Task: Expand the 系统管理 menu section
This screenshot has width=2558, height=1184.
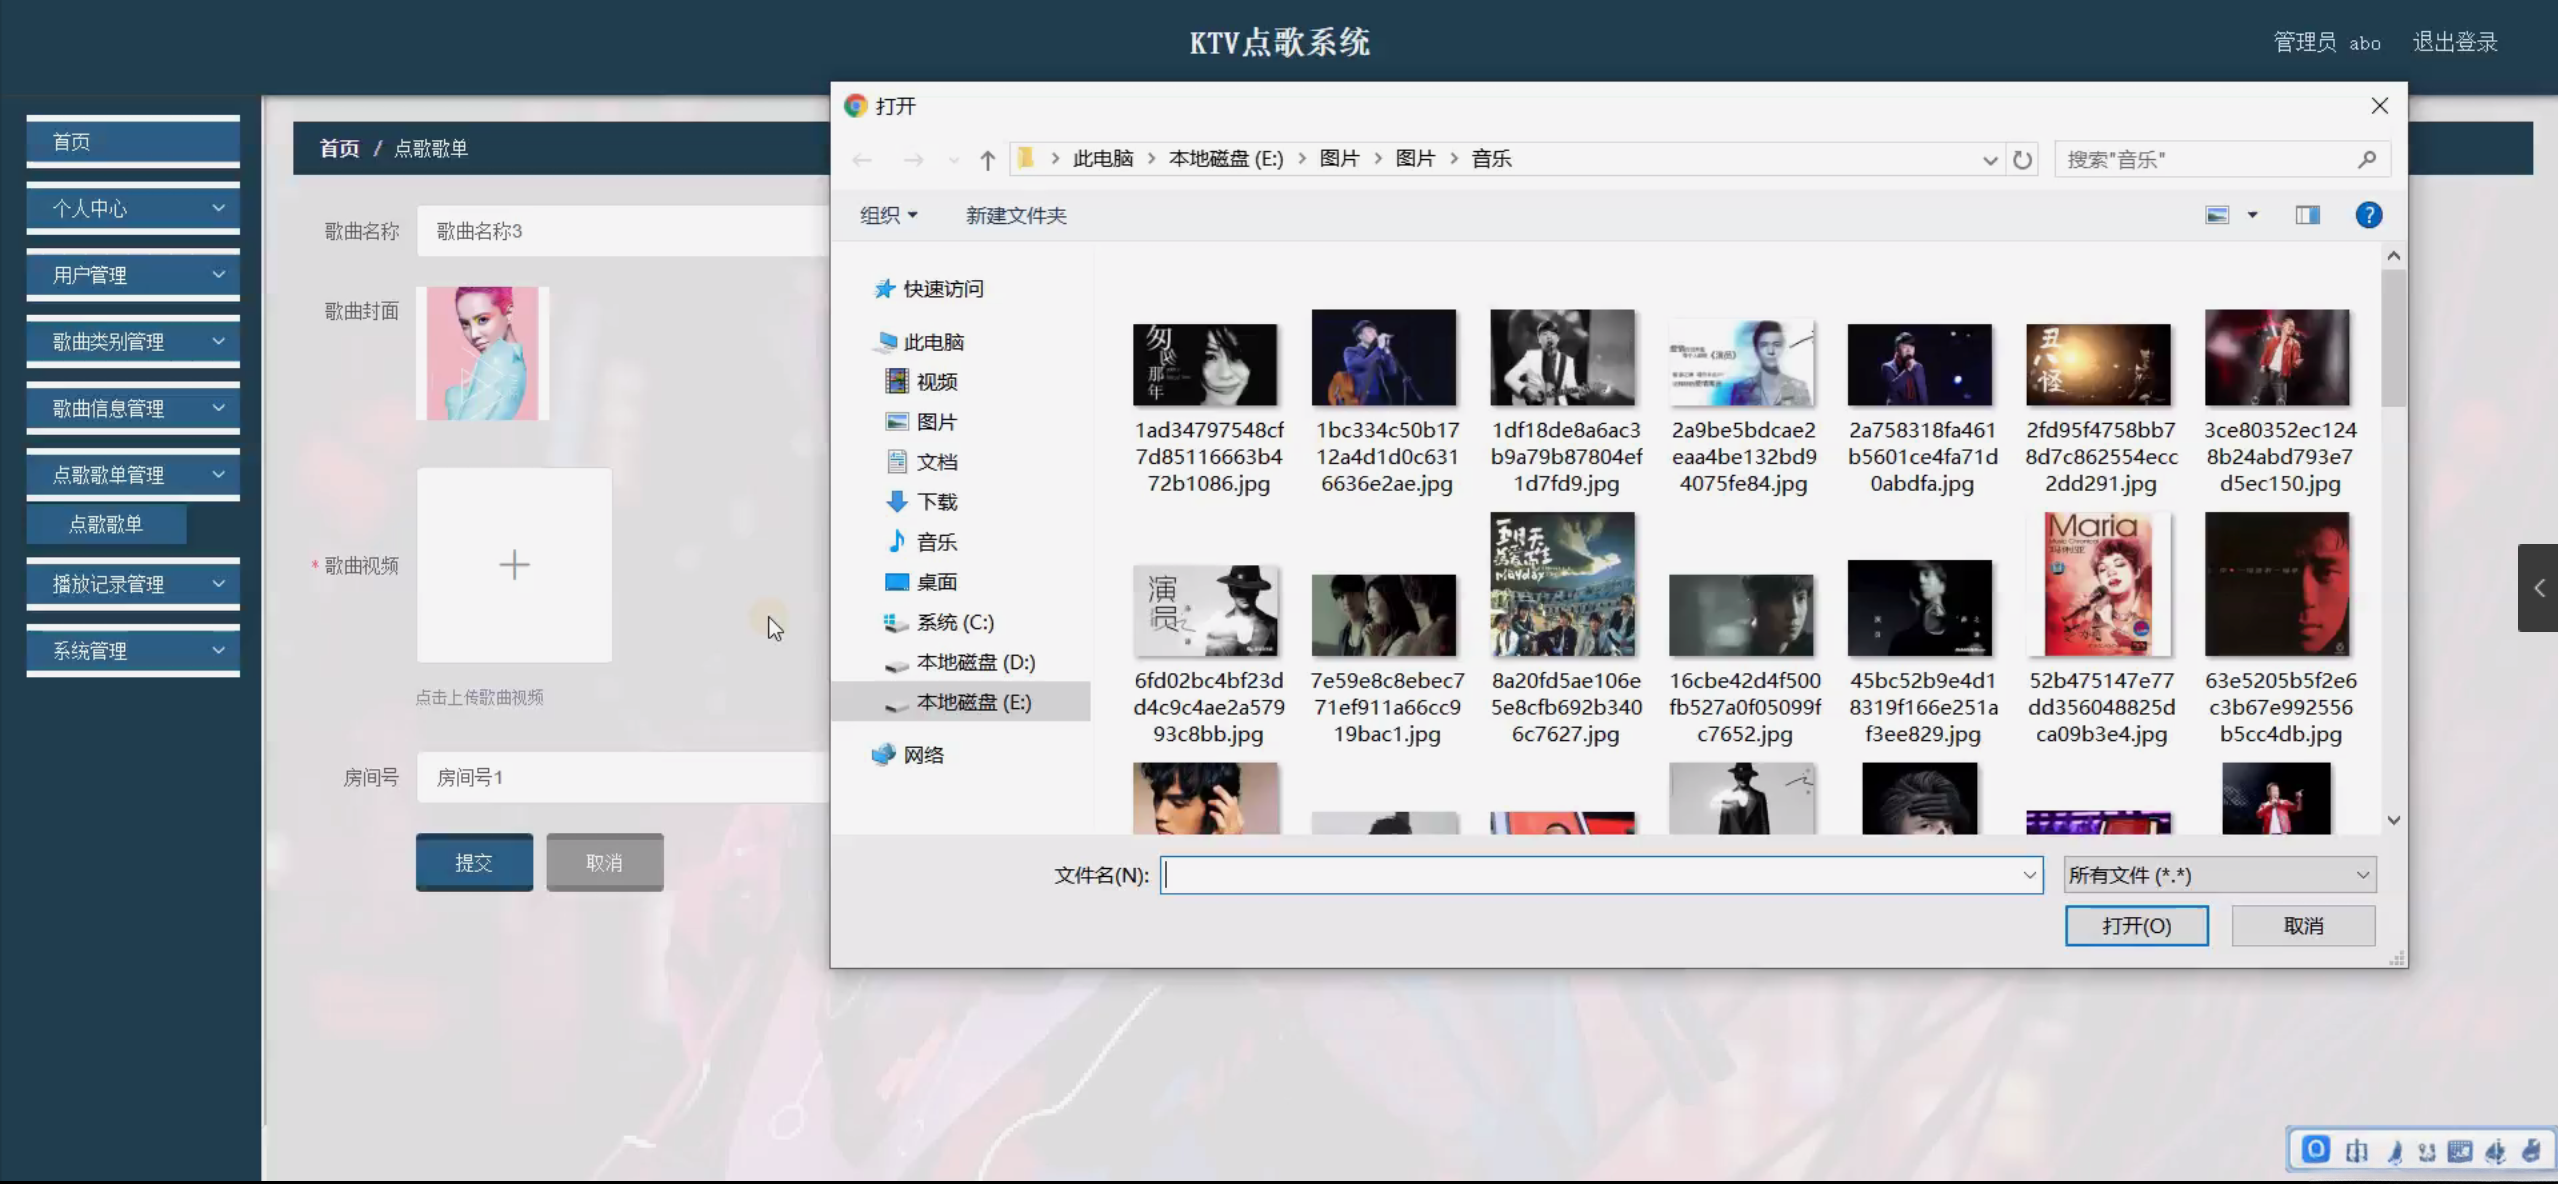Action: (x=132, y=650)
